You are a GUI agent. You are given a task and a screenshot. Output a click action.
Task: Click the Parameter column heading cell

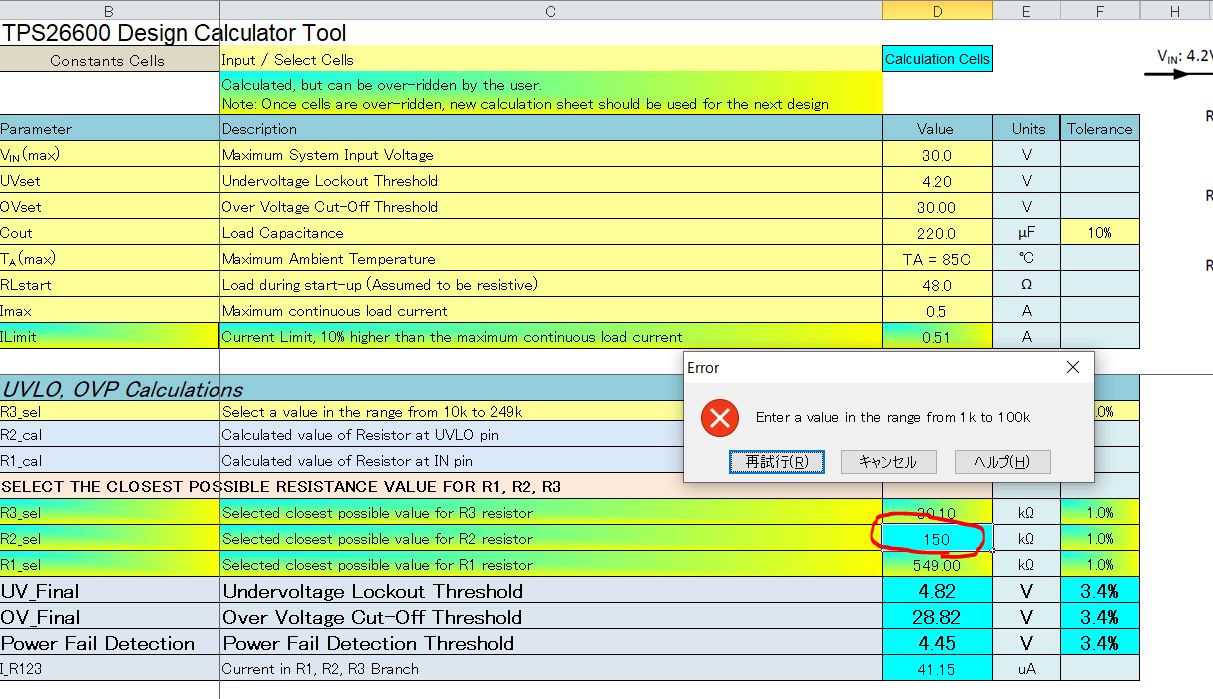[x=109, y=129]
